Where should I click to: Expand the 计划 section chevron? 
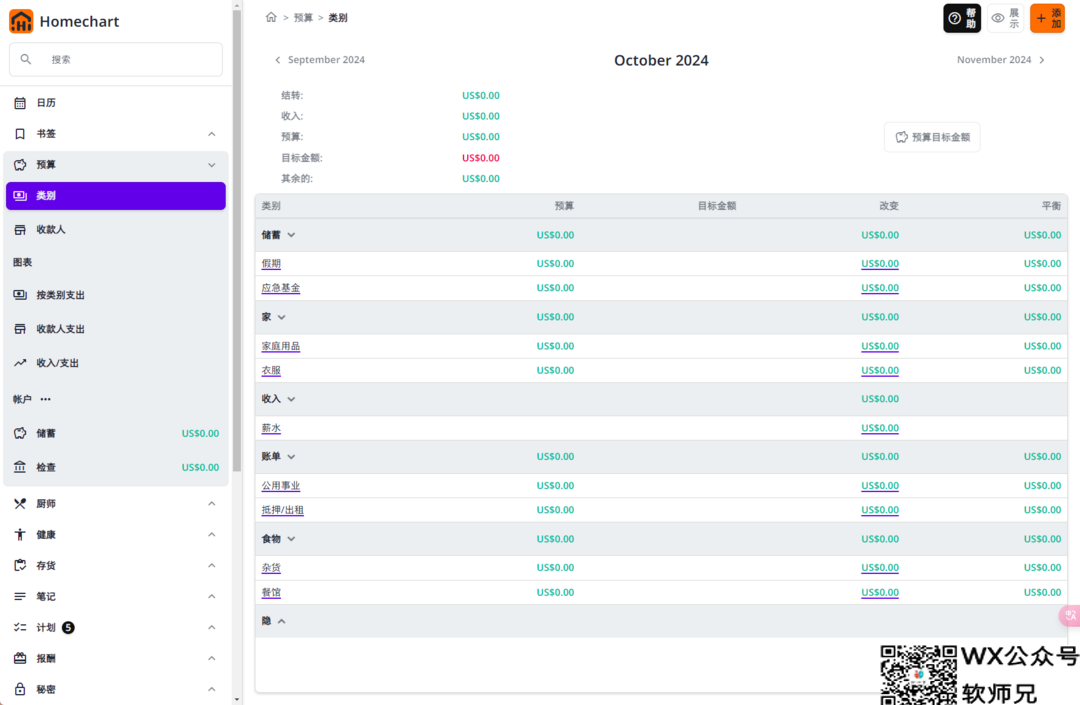(211, 627)
